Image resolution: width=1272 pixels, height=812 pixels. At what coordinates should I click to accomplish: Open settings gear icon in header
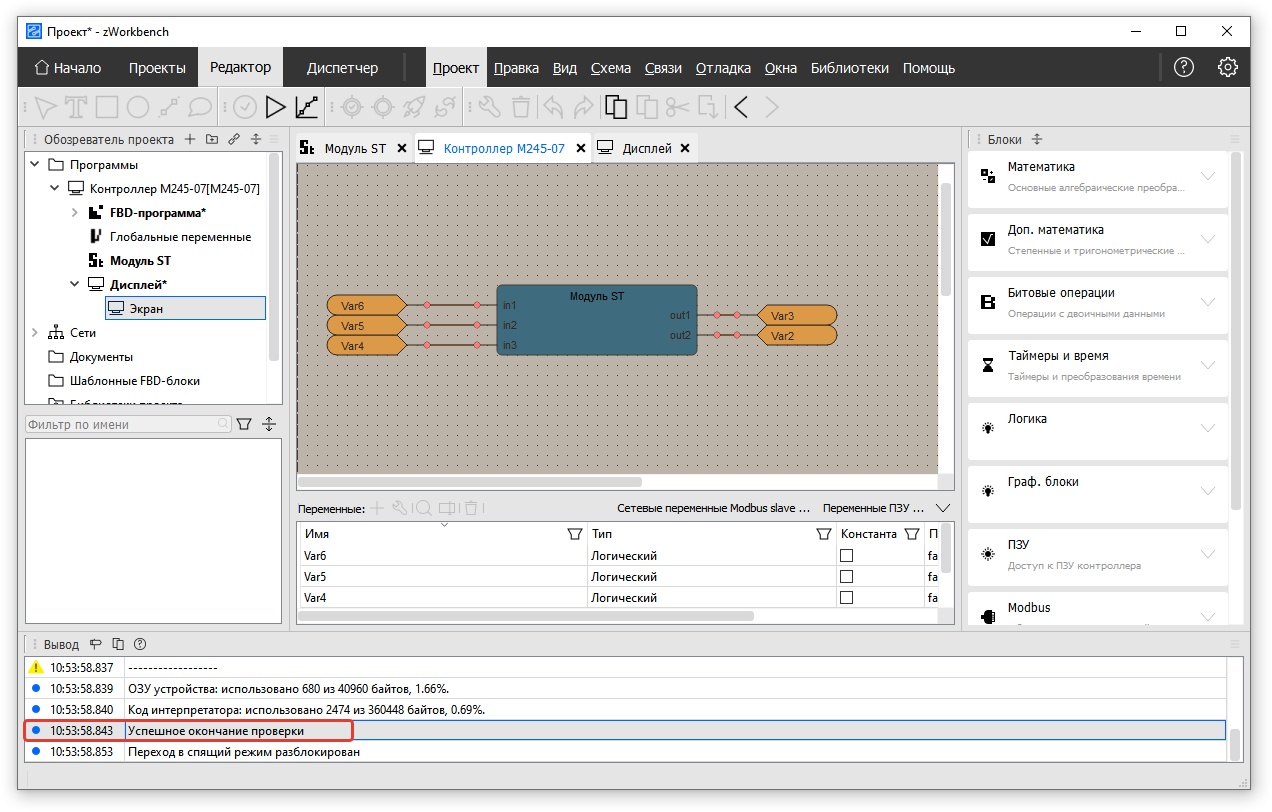(1227, 68)
